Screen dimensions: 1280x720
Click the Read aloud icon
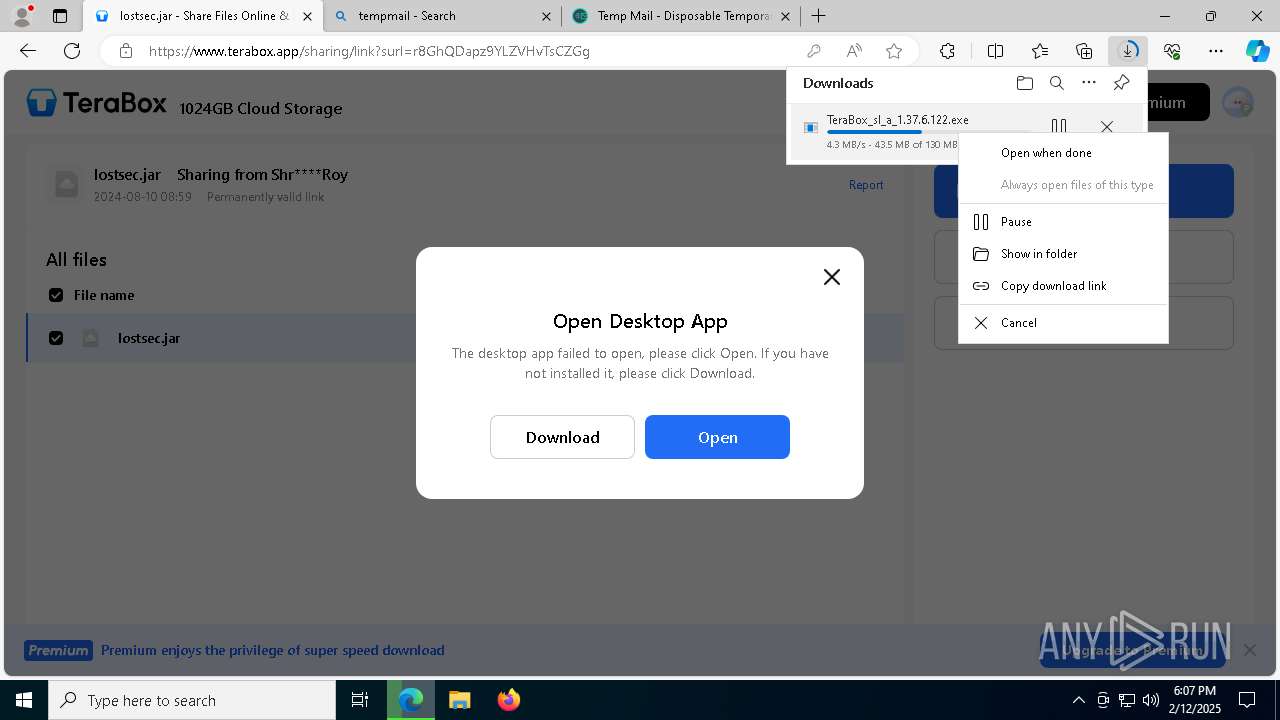point(854,51)
